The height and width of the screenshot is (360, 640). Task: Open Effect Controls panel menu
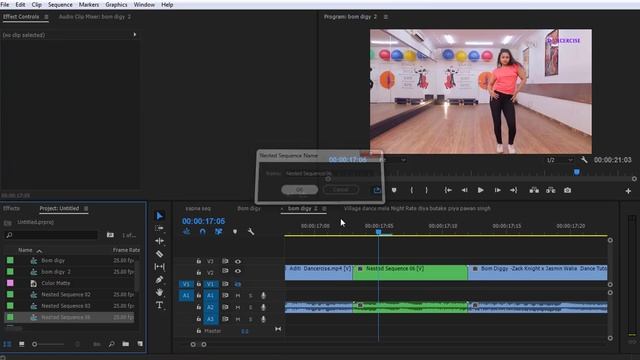point(46,17)
